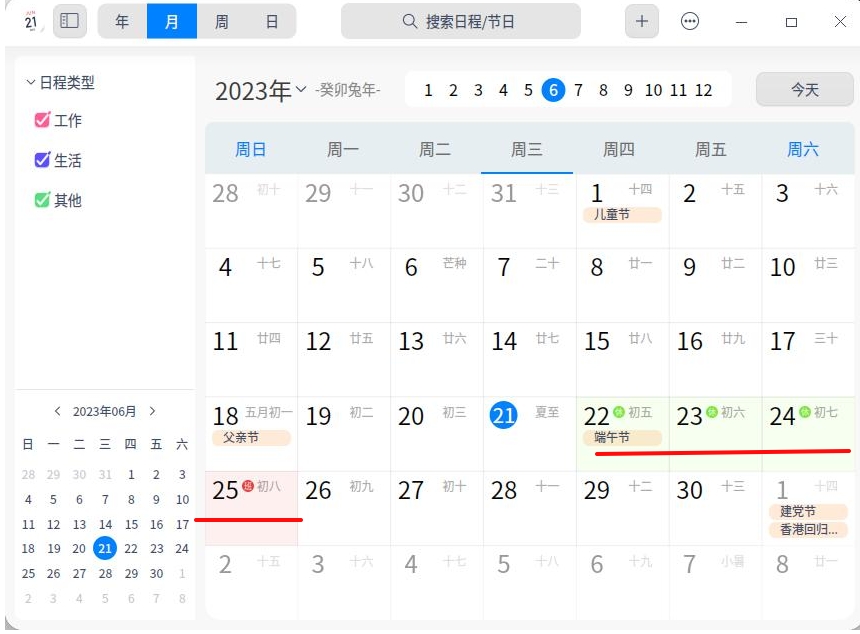Switch to the 日 day view tab
This screenshot has width=860, height=634.
click(272, 21)
